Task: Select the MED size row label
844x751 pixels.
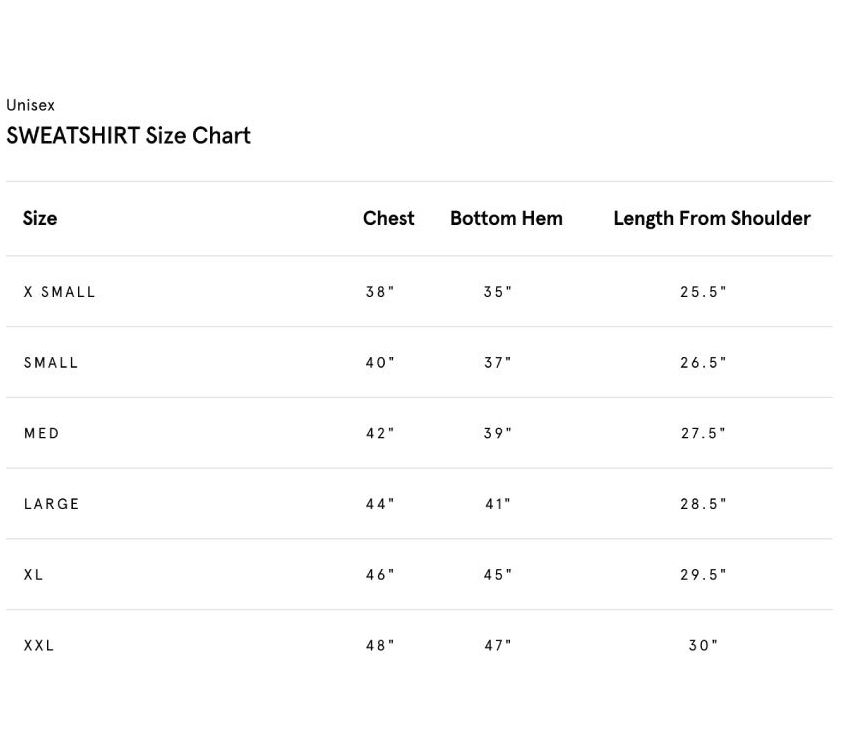Action: click(42, 433)
